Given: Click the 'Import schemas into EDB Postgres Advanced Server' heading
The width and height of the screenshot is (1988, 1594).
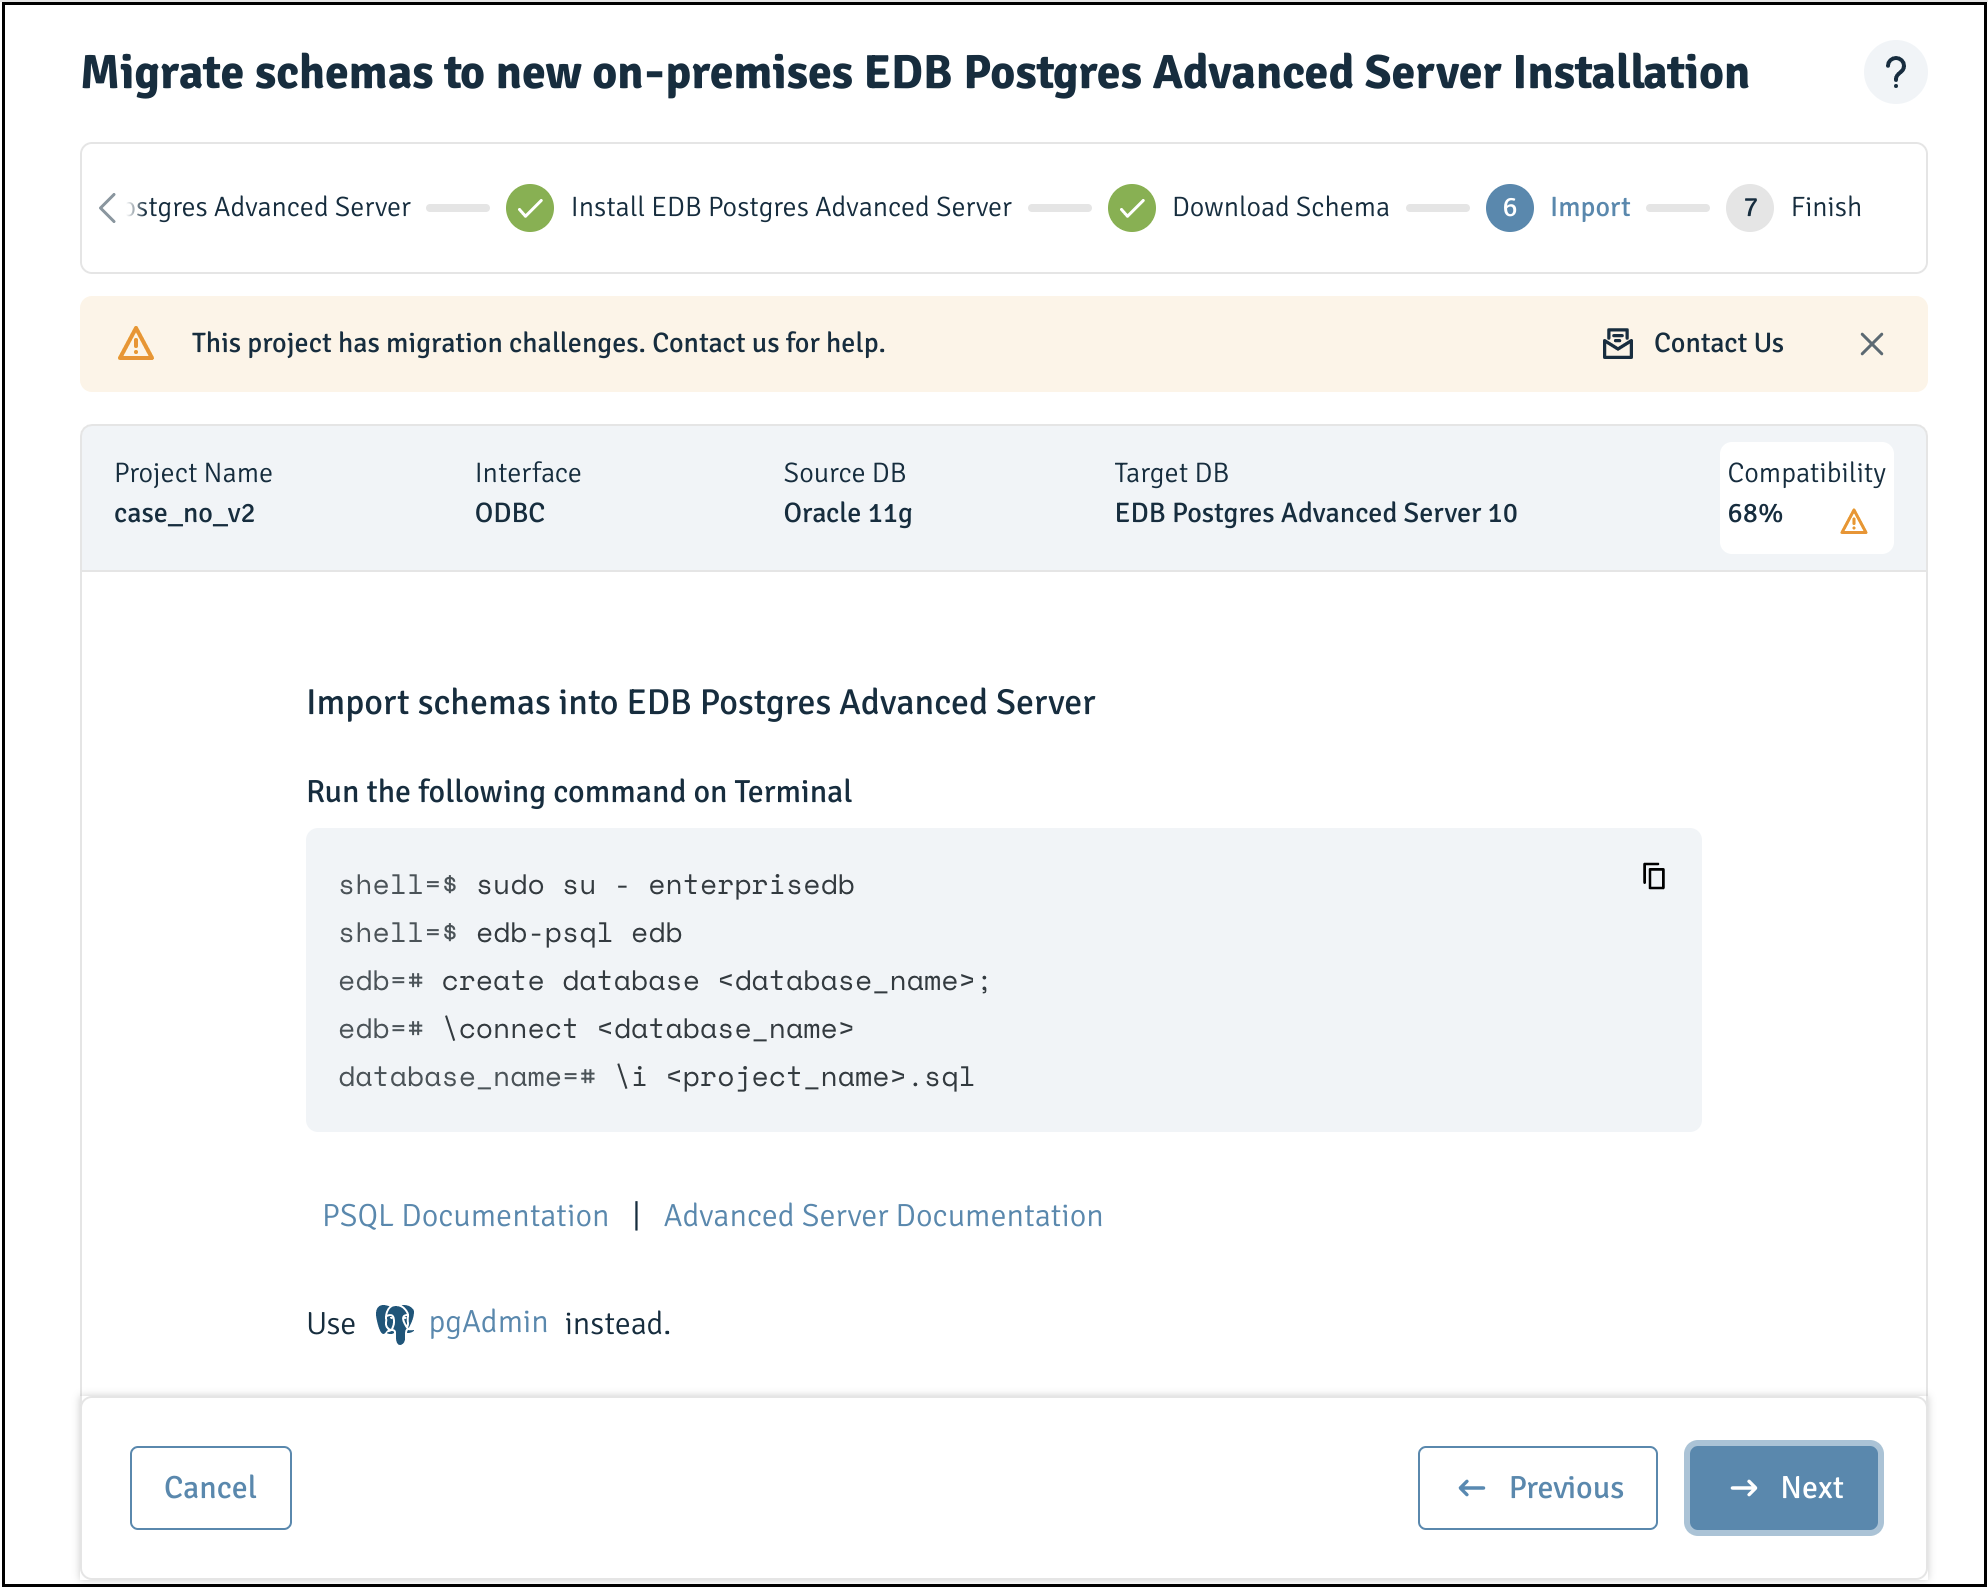Looking at the screenshot, I should [x=700, y=703].
